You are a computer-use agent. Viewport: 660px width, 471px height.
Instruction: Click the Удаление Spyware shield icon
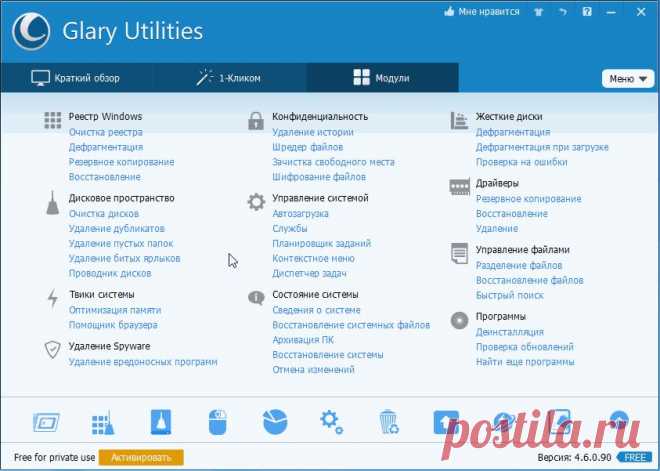pyautogui.click(x=53, y=350)
